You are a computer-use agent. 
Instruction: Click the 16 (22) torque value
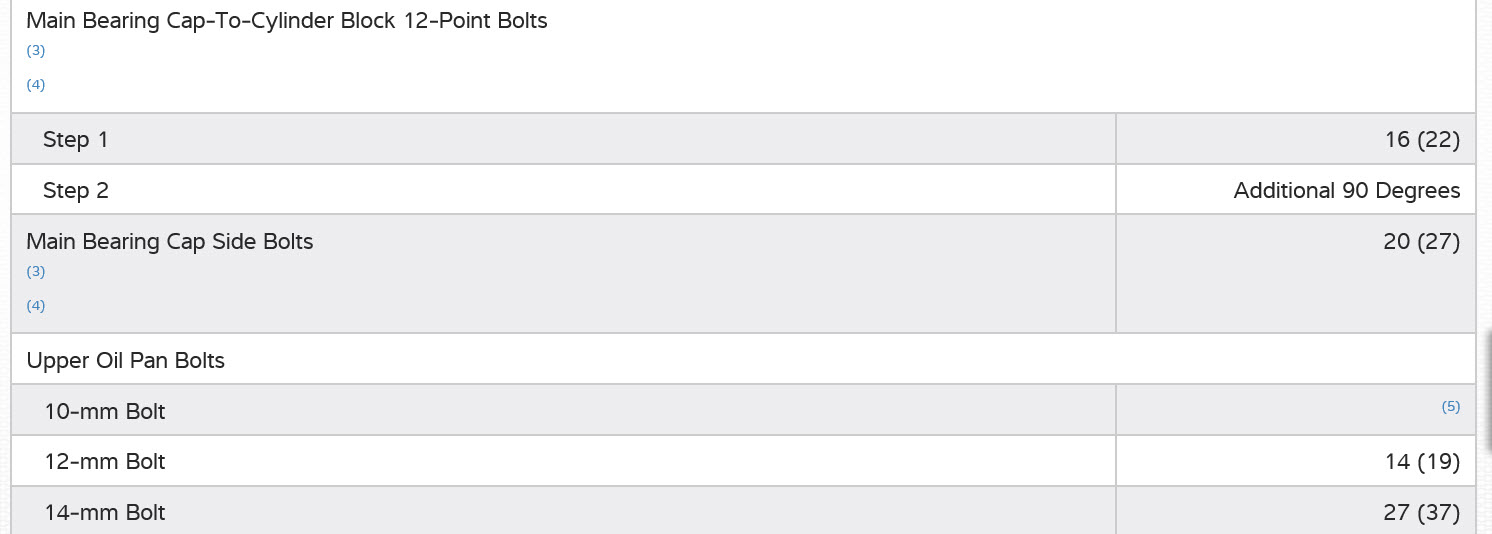click(x=1421, y=140)
